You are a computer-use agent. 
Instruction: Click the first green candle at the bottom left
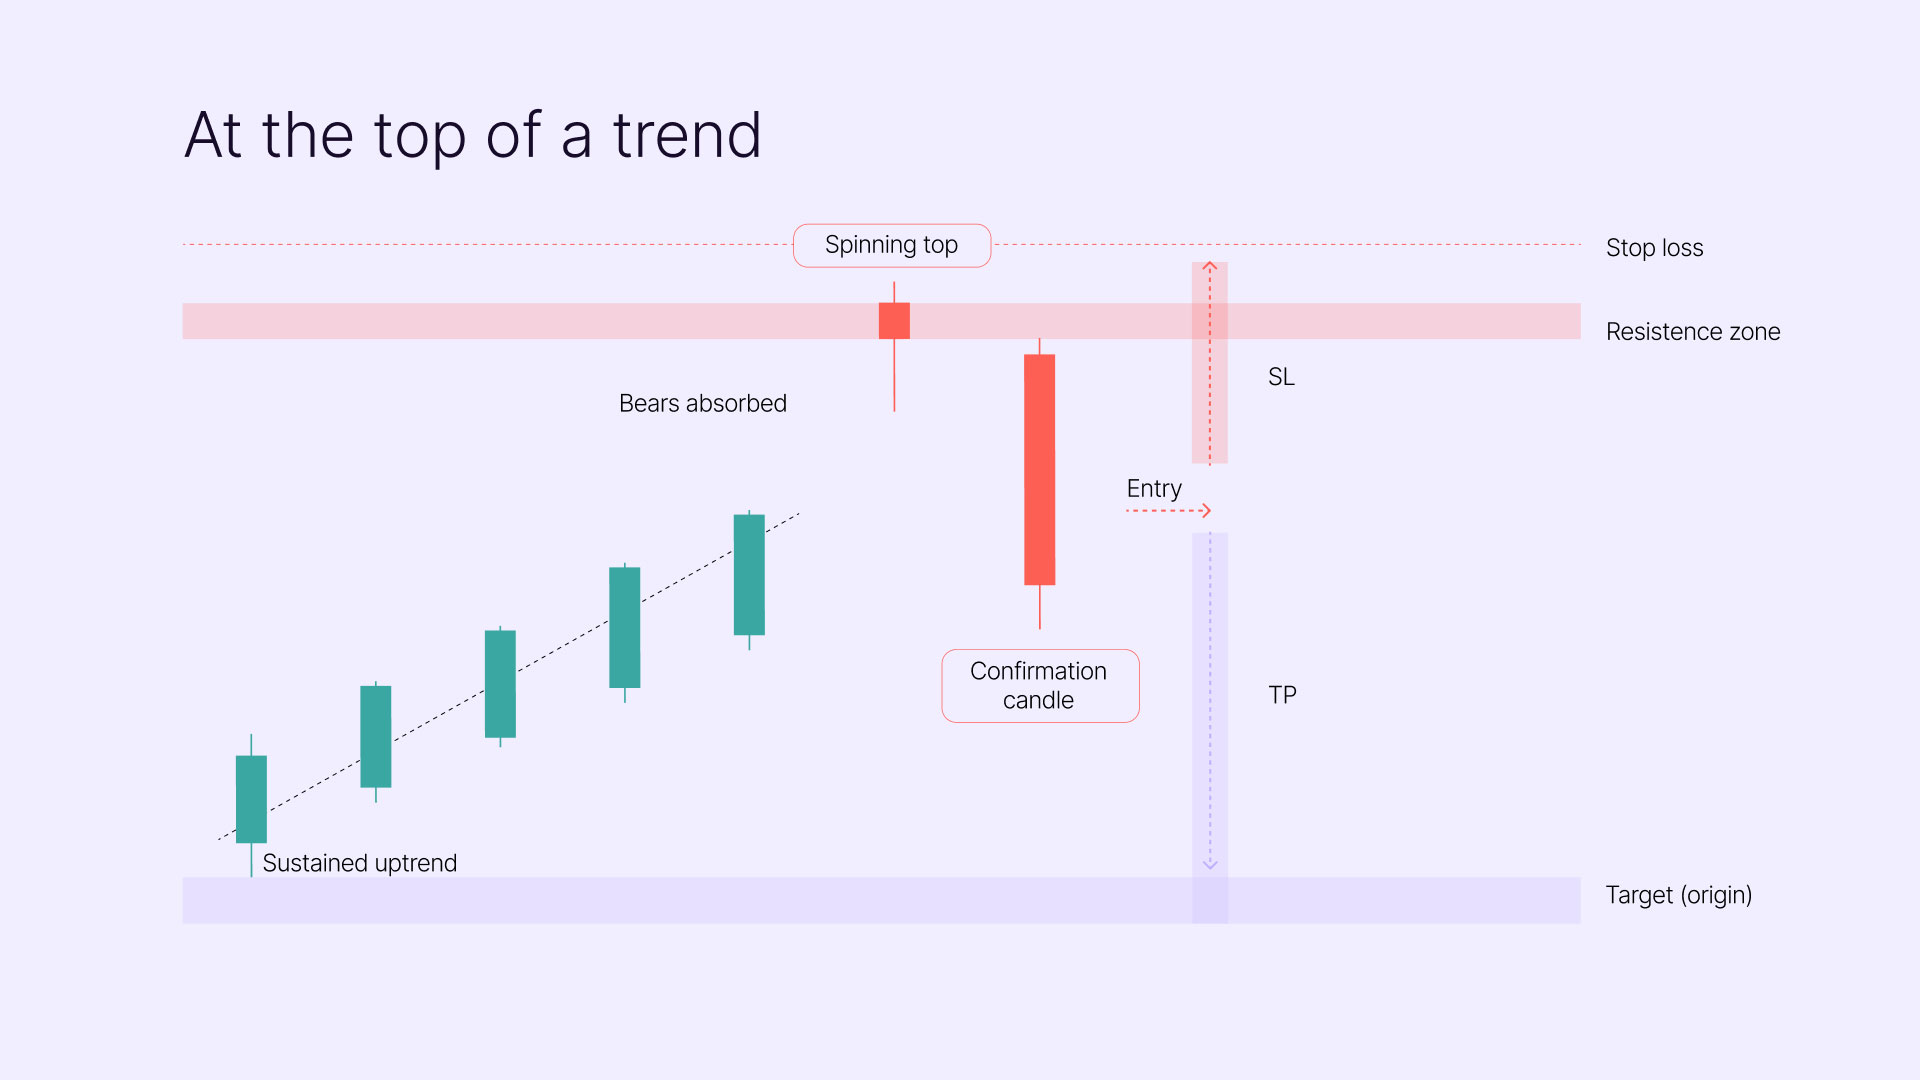[251, 799]
